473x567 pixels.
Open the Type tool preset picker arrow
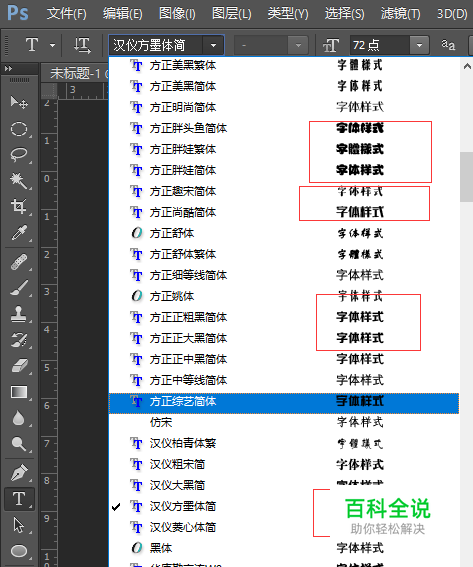tap(52, 46)
